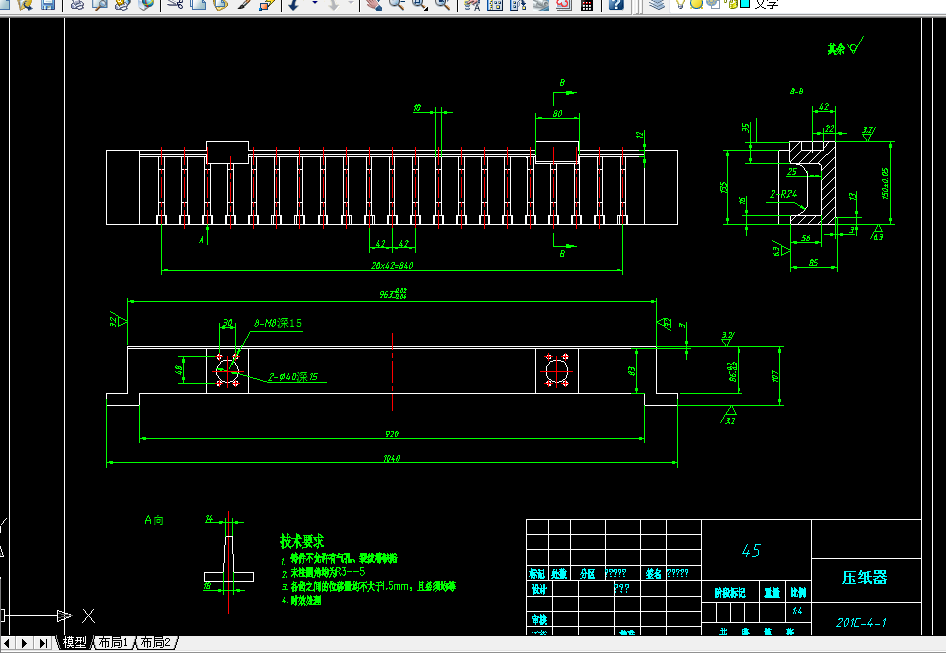
Task: Open the Properties palette icon
Action: click(x=472, y=4)
